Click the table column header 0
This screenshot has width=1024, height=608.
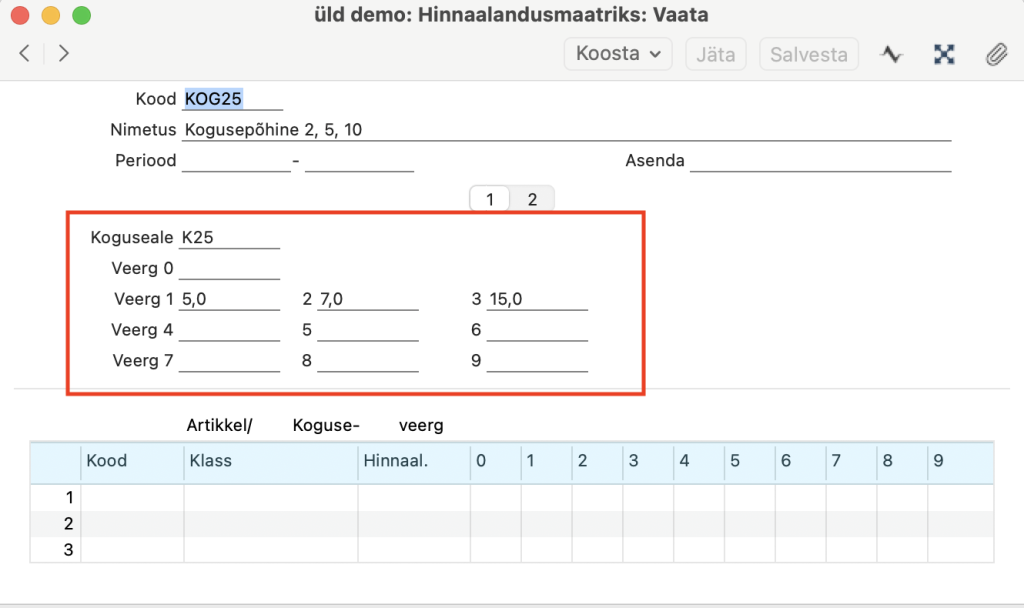tap(496, 461)
